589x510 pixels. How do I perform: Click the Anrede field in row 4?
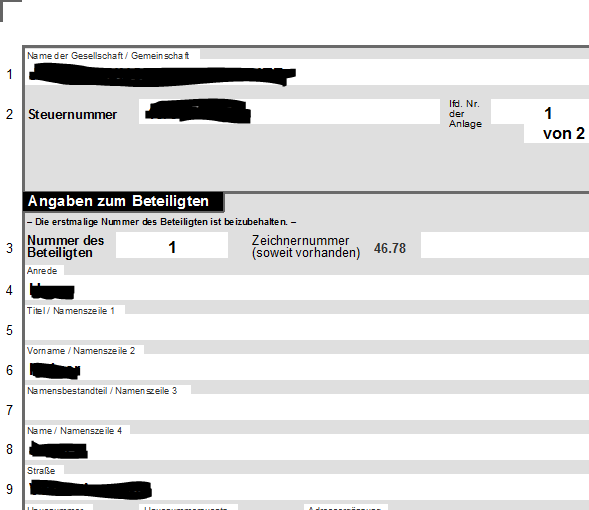pyautogui.click(x=307, y=288)
